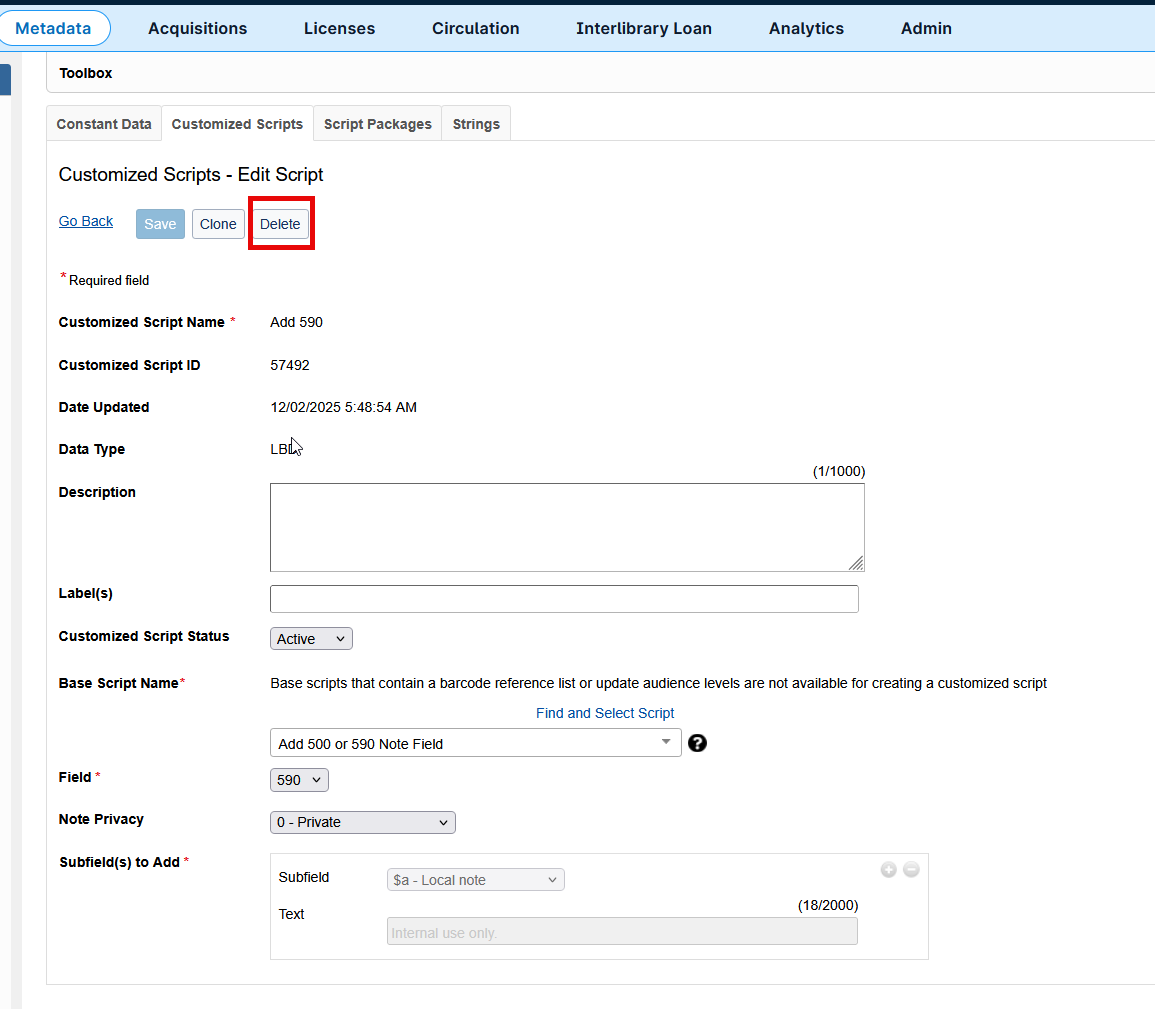Click the Delete button
Viewport: 1155px width, 1009px height.
(280, 224)
